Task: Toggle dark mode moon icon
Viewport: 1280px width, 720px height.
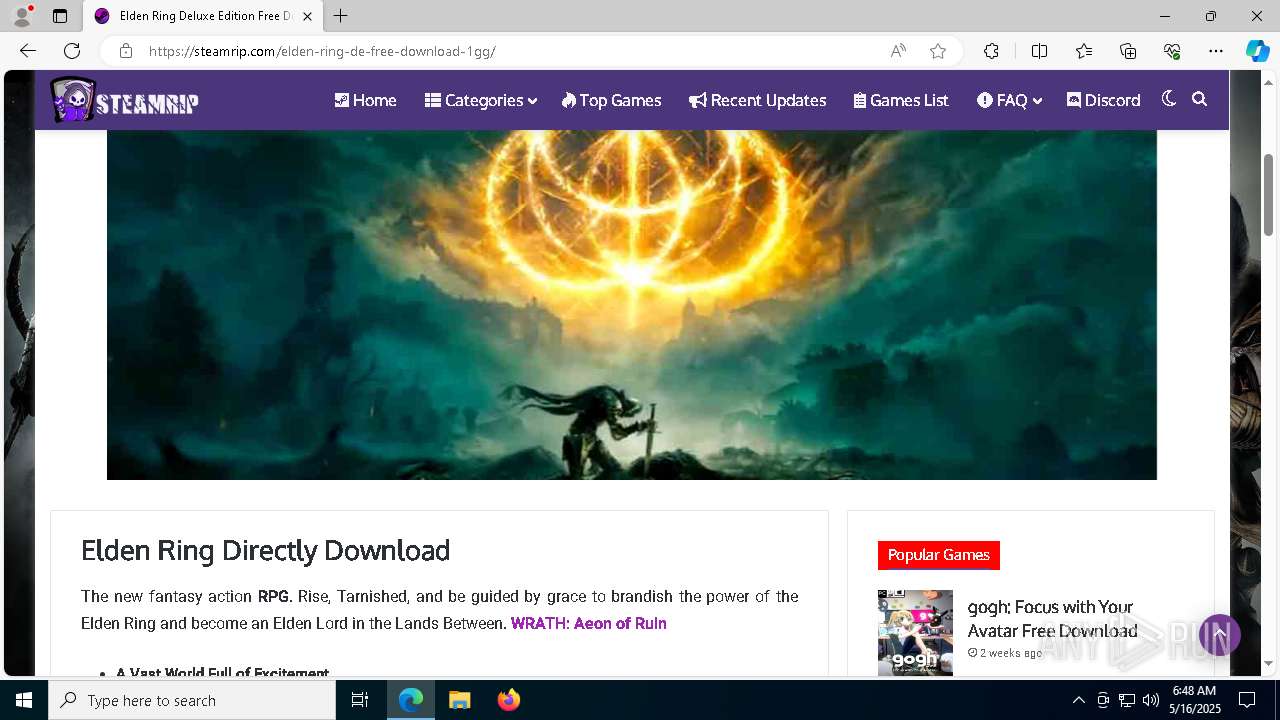Action: point(1168,99)
